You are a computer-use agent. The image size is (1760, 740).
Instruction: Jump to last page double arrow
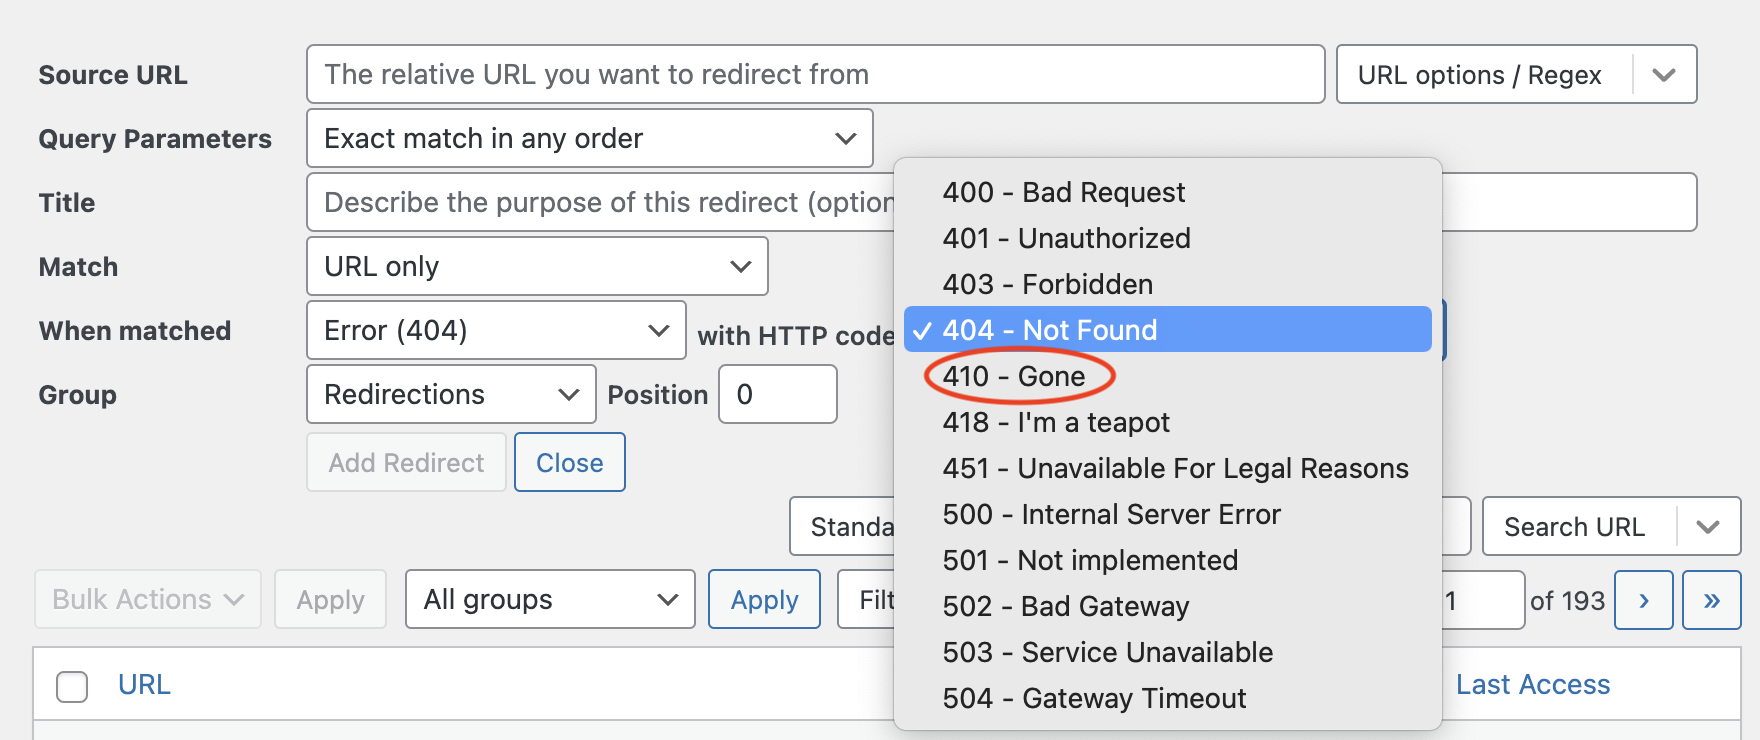coord(1711,600)
